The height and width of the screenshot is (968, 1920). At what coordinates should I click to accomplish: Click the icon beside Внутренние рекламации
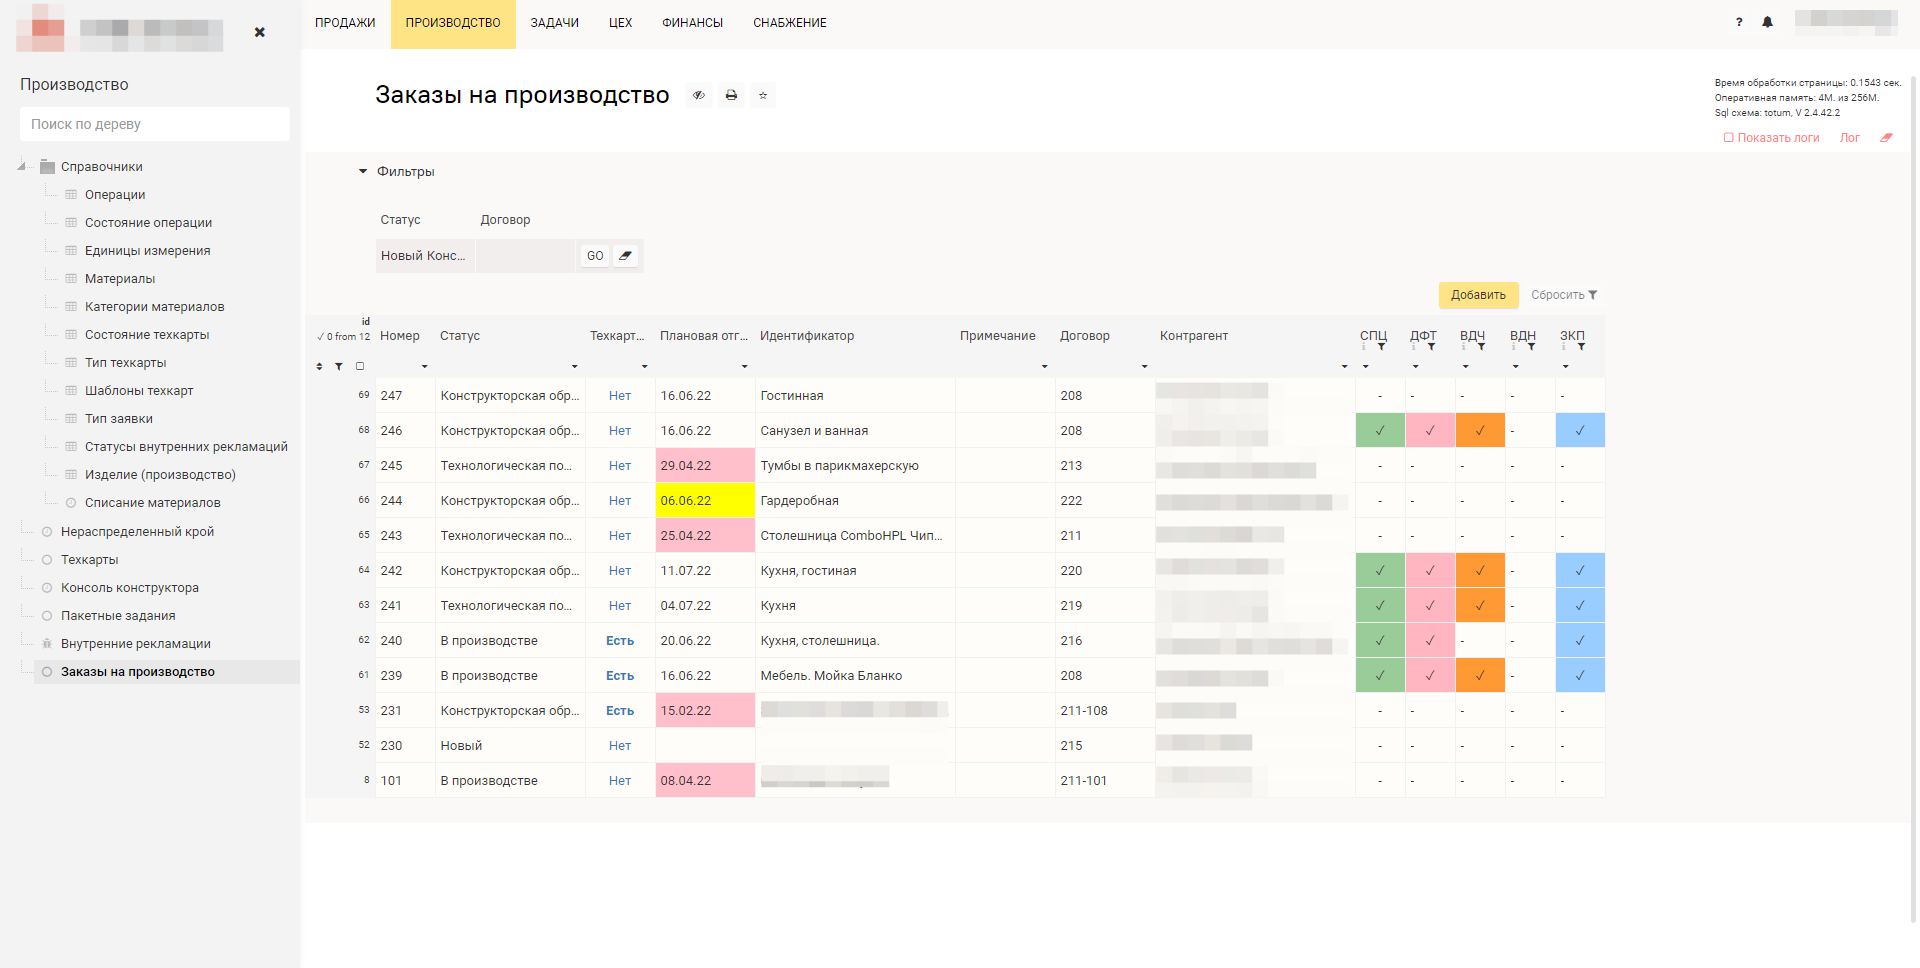coord(47,643)
